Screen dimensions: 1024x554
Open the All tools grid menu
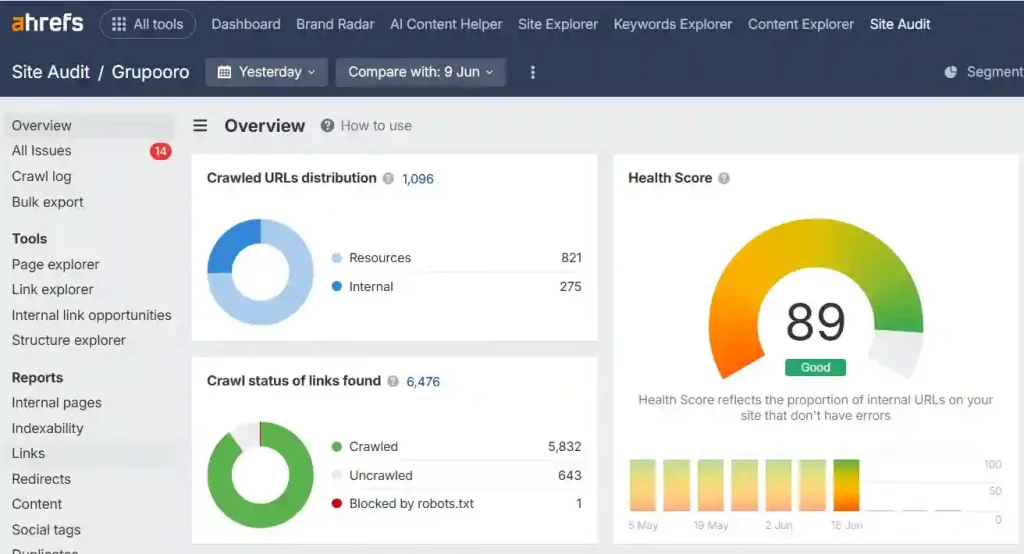pos(148,24)
